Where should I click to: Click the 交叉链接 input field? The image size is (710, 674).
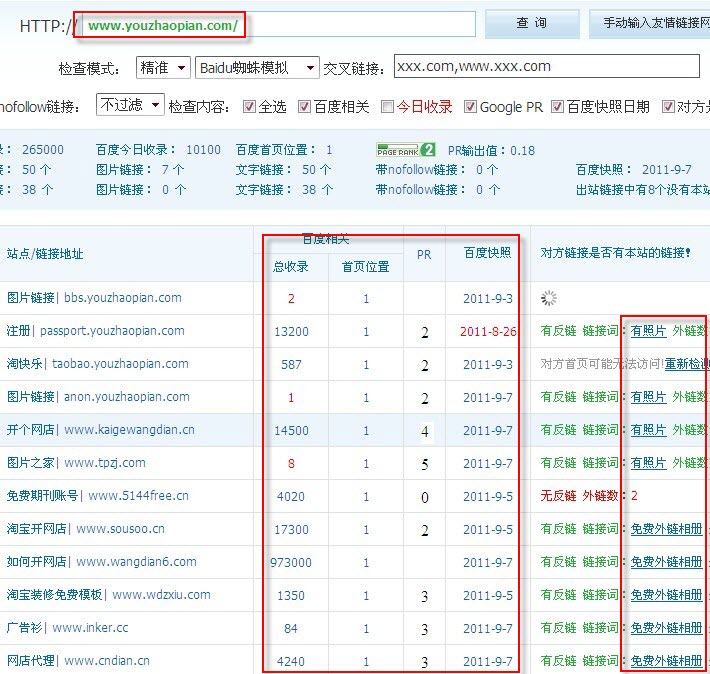(x=547, y=66)
